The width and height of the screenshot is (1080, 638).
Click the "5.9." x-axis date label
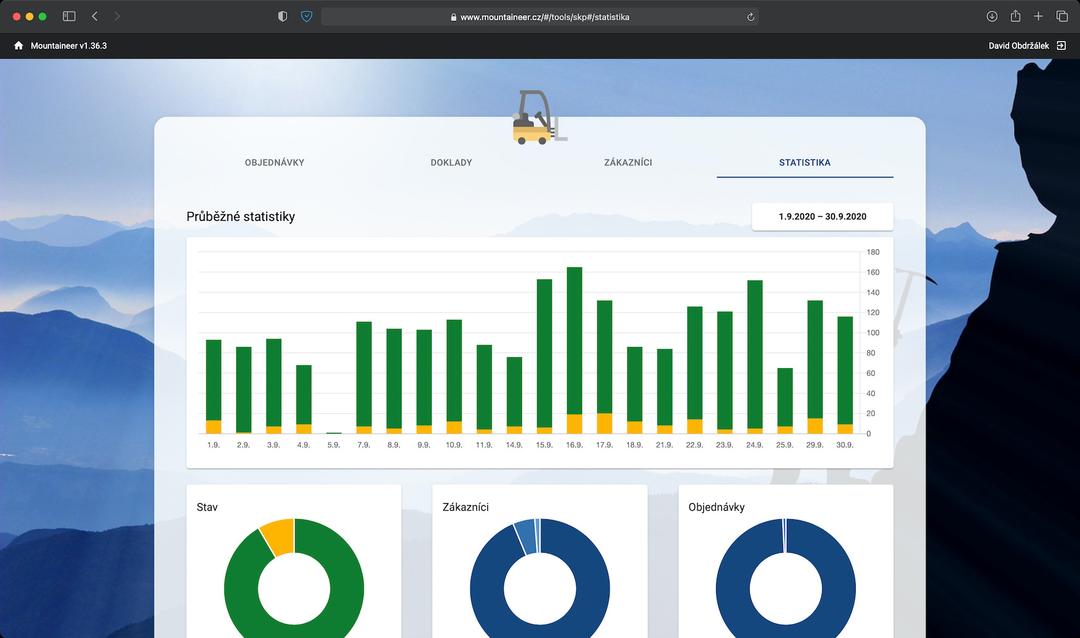pyautogui.click(x=333, y=445)
